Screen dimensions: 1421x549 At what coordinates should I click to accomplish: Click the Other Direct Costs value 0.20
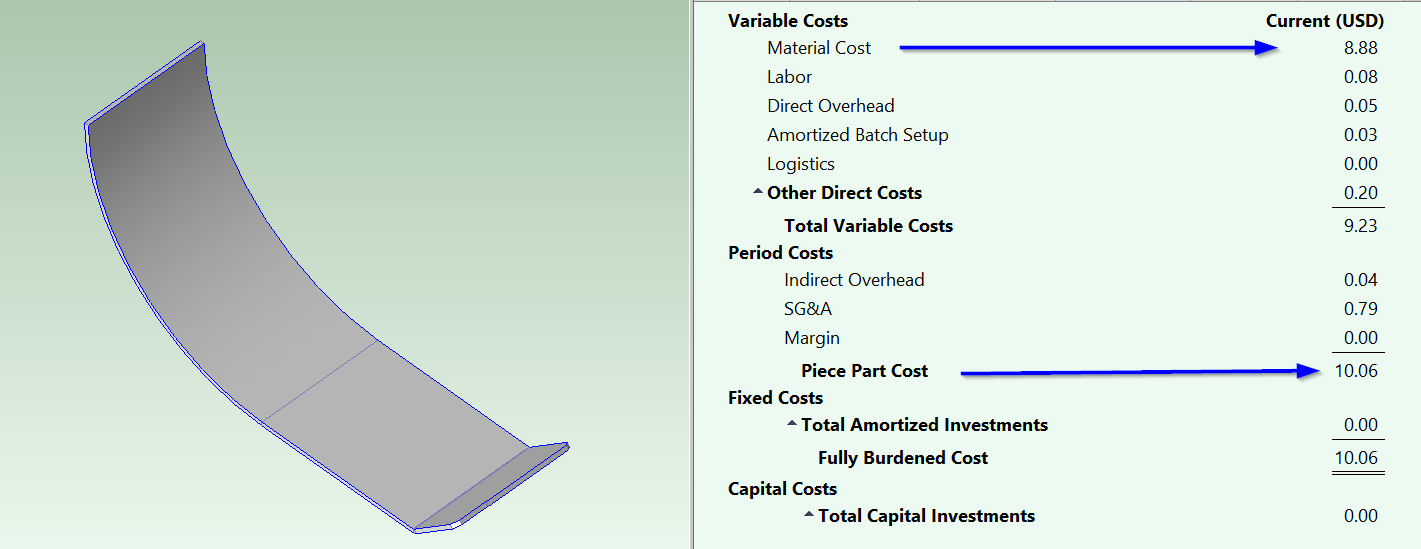click(x=1361, y=193)
